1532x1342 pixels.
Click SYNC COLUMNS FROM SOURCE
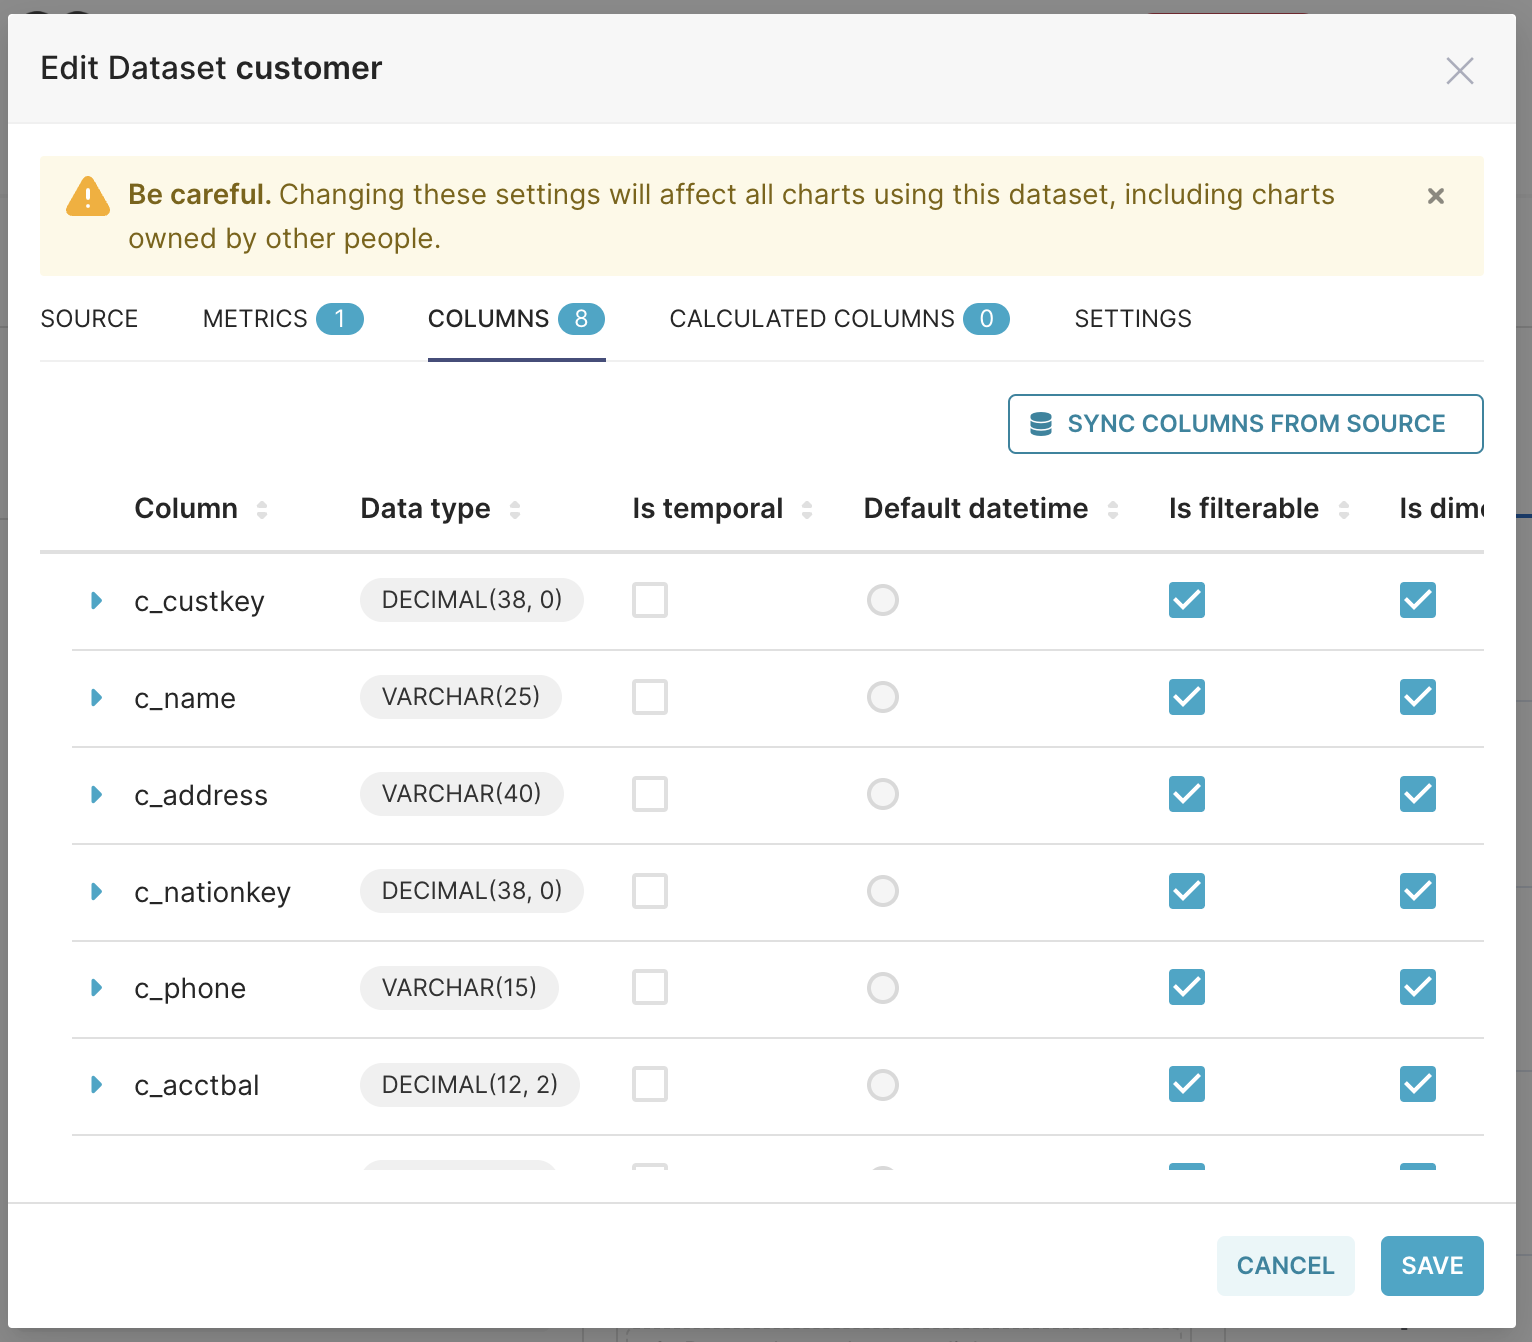coord(1245,423)
